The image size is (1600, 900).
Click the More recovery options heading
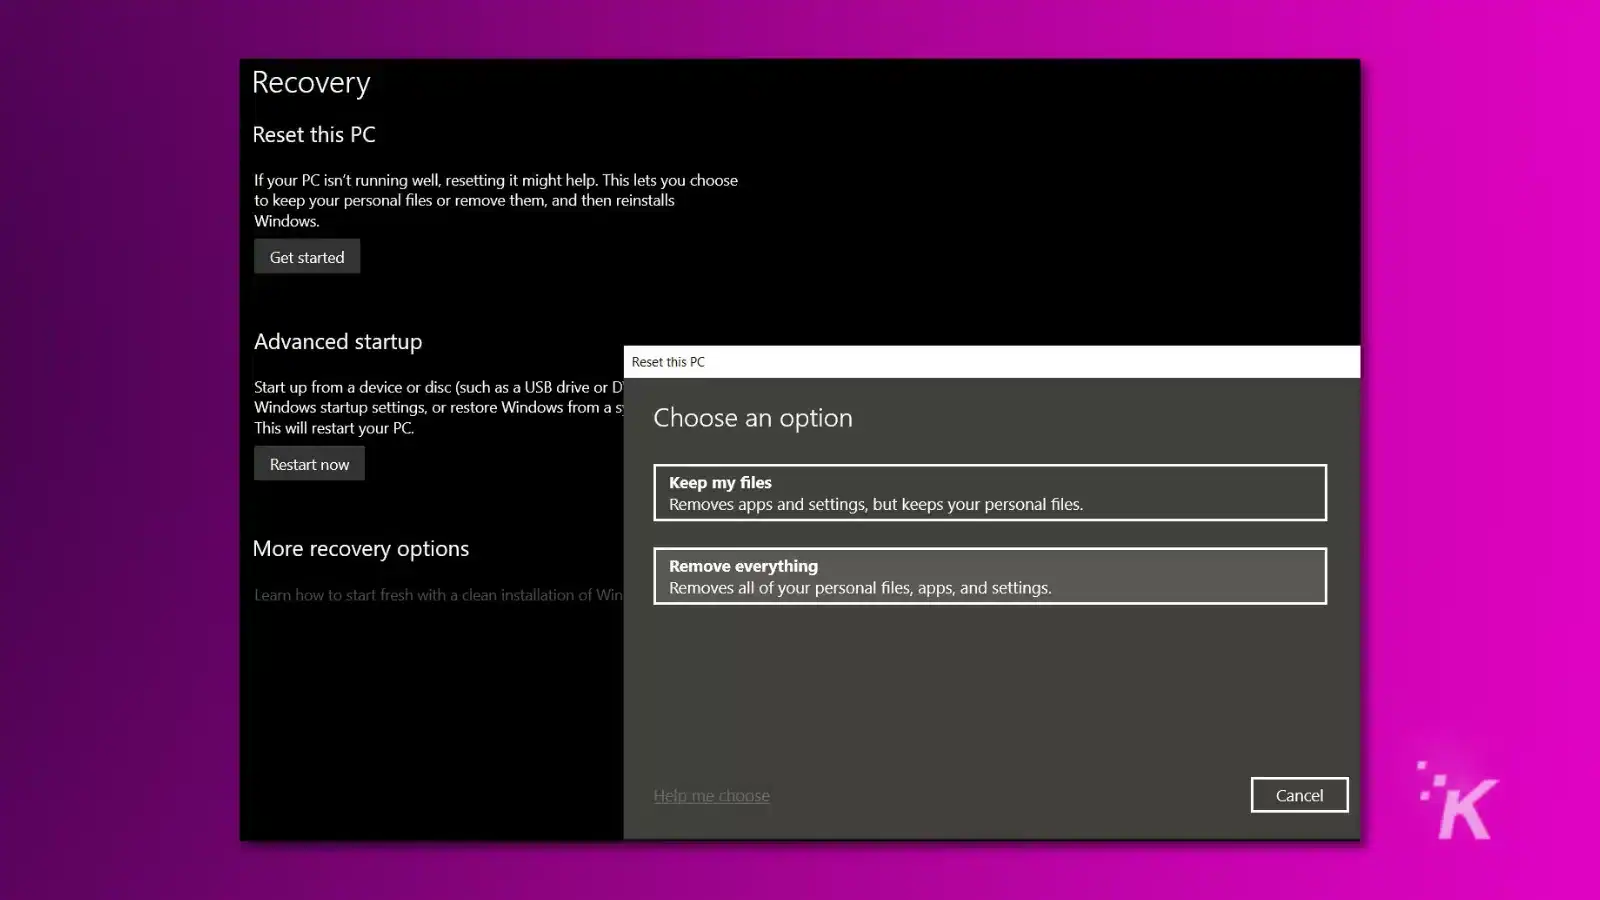point(361,549)
